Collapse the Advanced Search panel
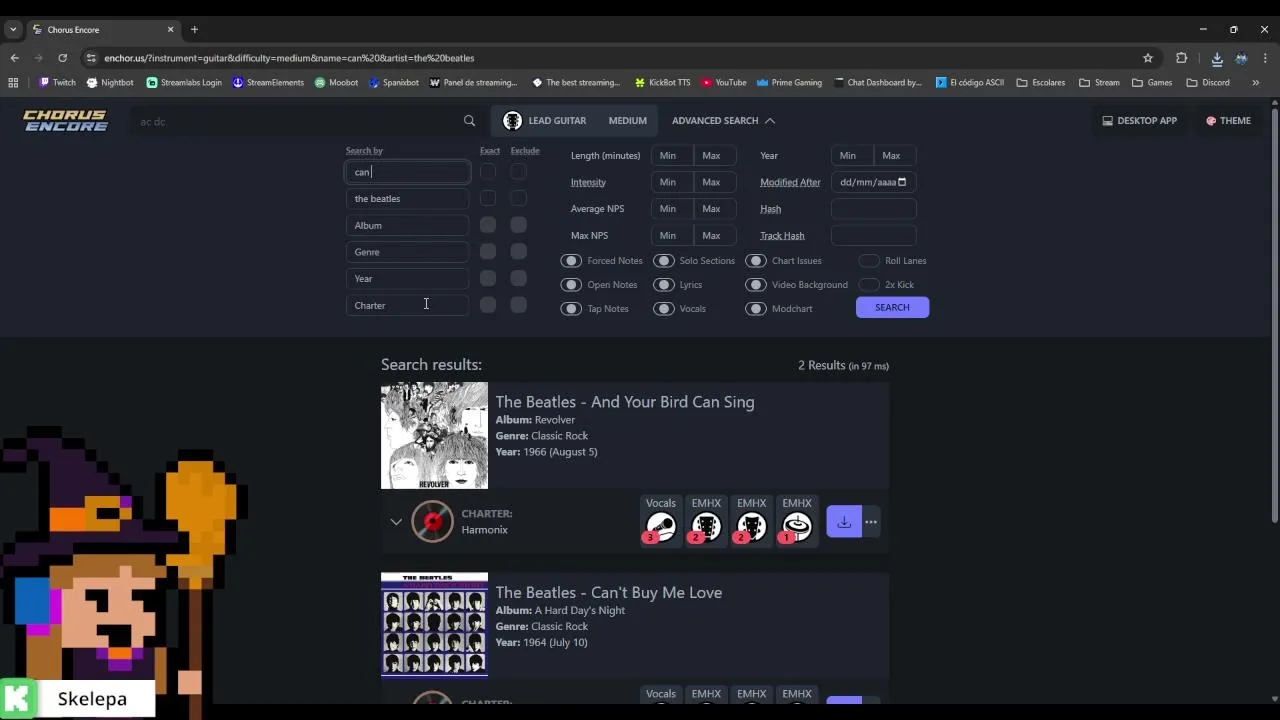The width and height of the screenshot is (1280, 720). 724,121
